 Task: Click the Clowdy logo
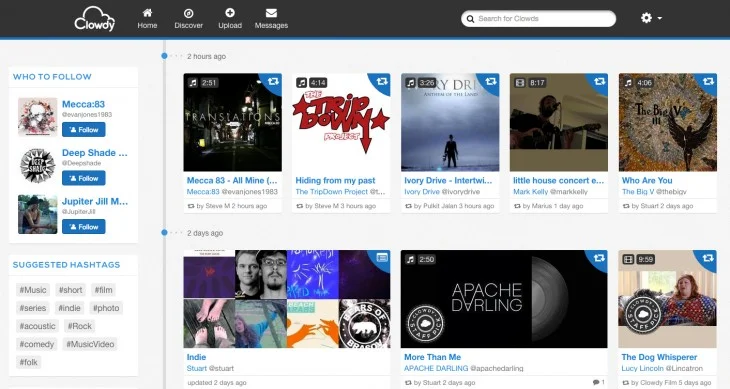[95, 19]
